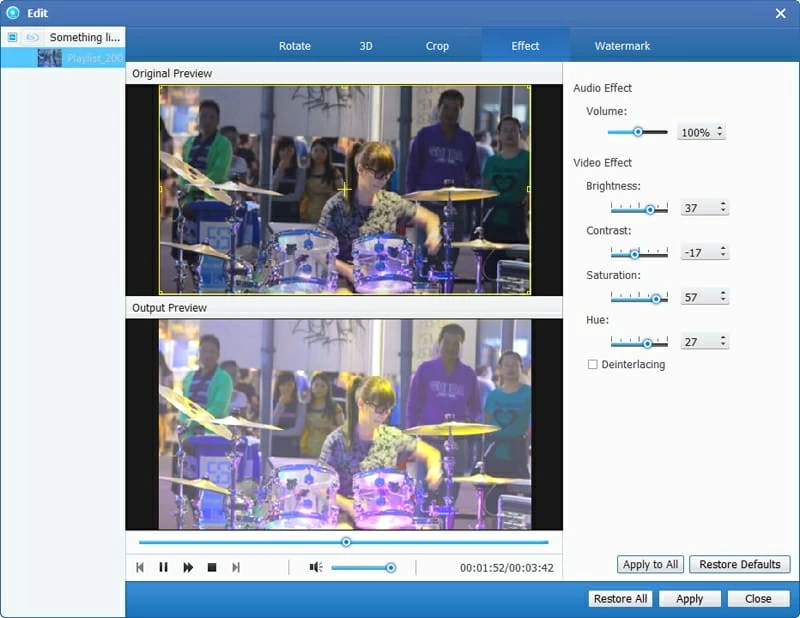
Task: Stop the video playback
Action: 212,567
